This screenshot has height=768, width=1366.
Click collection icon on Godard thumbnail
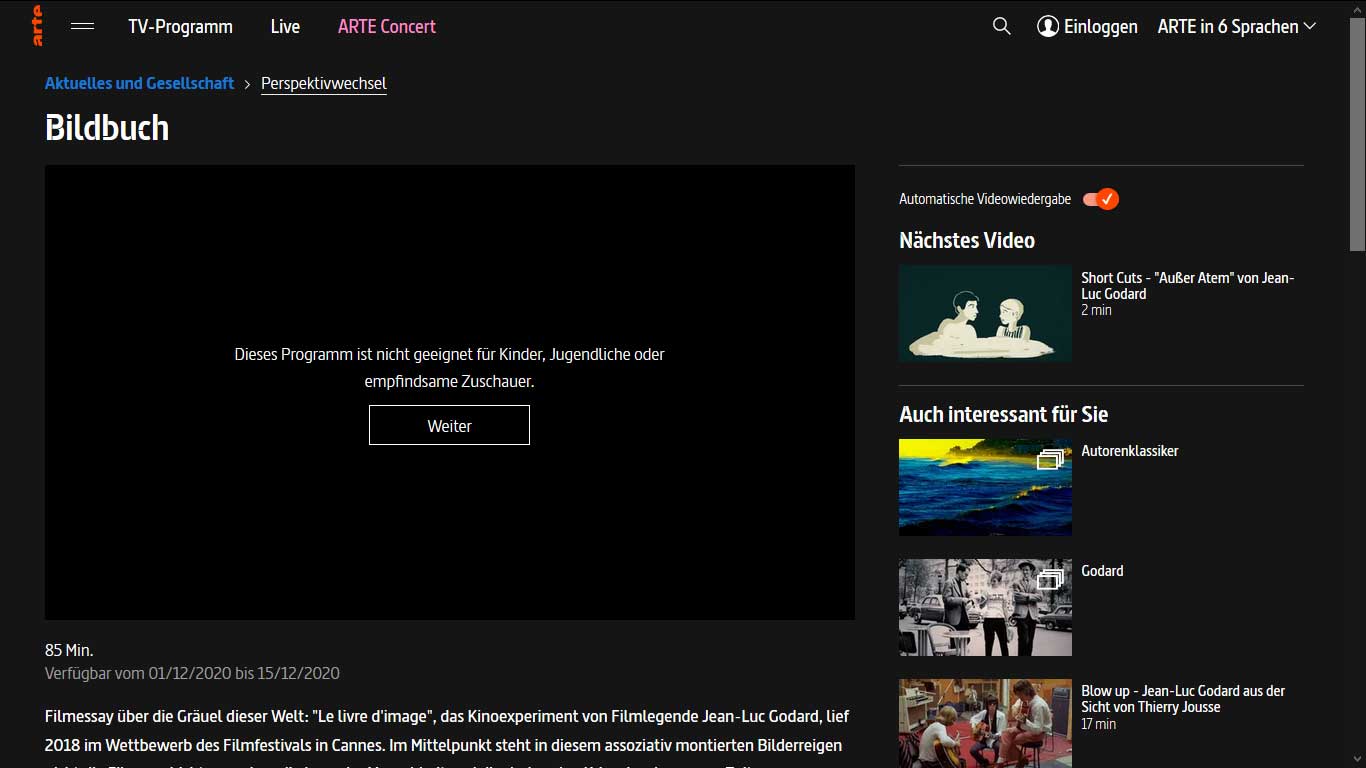1049,579
